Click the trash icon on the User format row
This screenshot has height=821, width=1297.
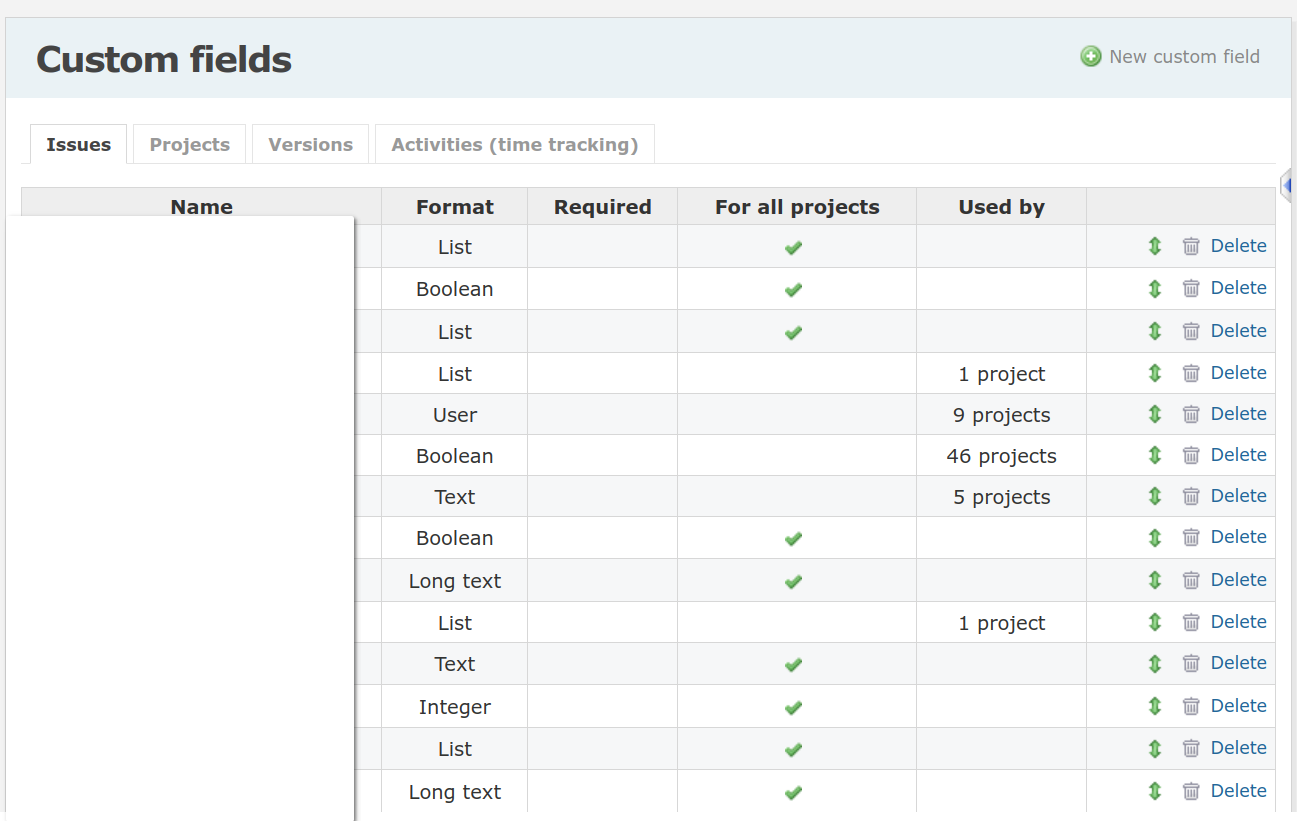pos(1191,414)
